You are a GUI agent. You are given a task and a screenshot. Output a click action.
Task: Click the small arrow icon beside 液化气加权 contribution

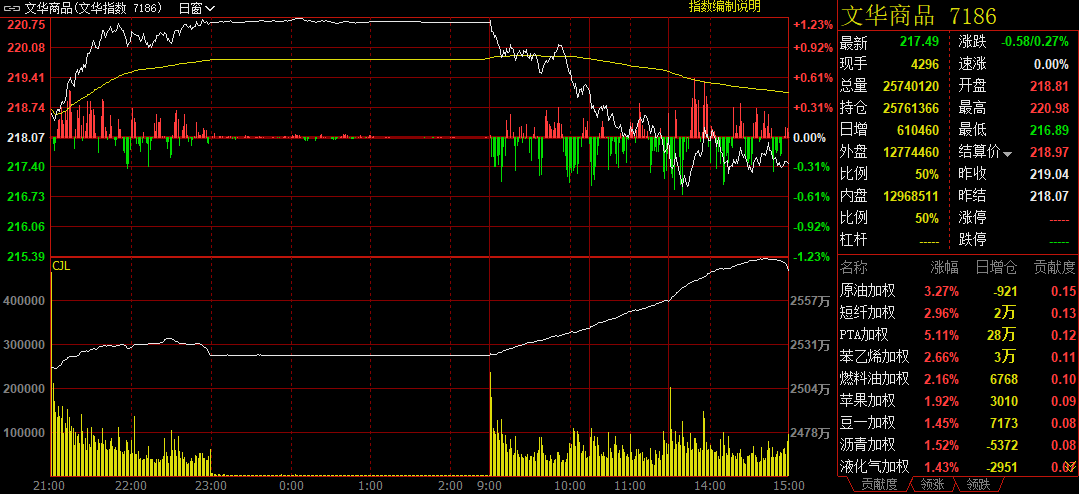click(x=1070, y=468)
